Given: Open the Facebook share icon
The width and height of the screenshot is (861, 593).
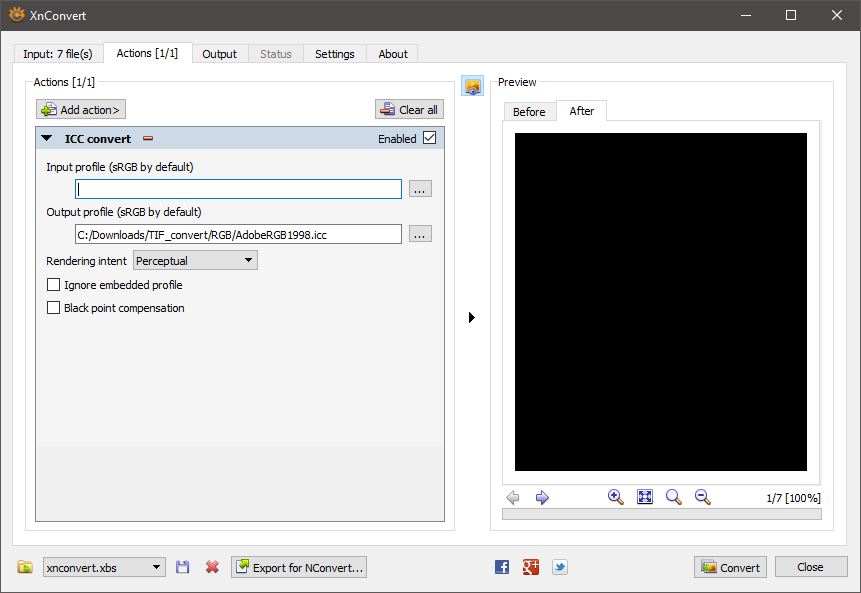Looking at the screenshot, I should [502, 567].
